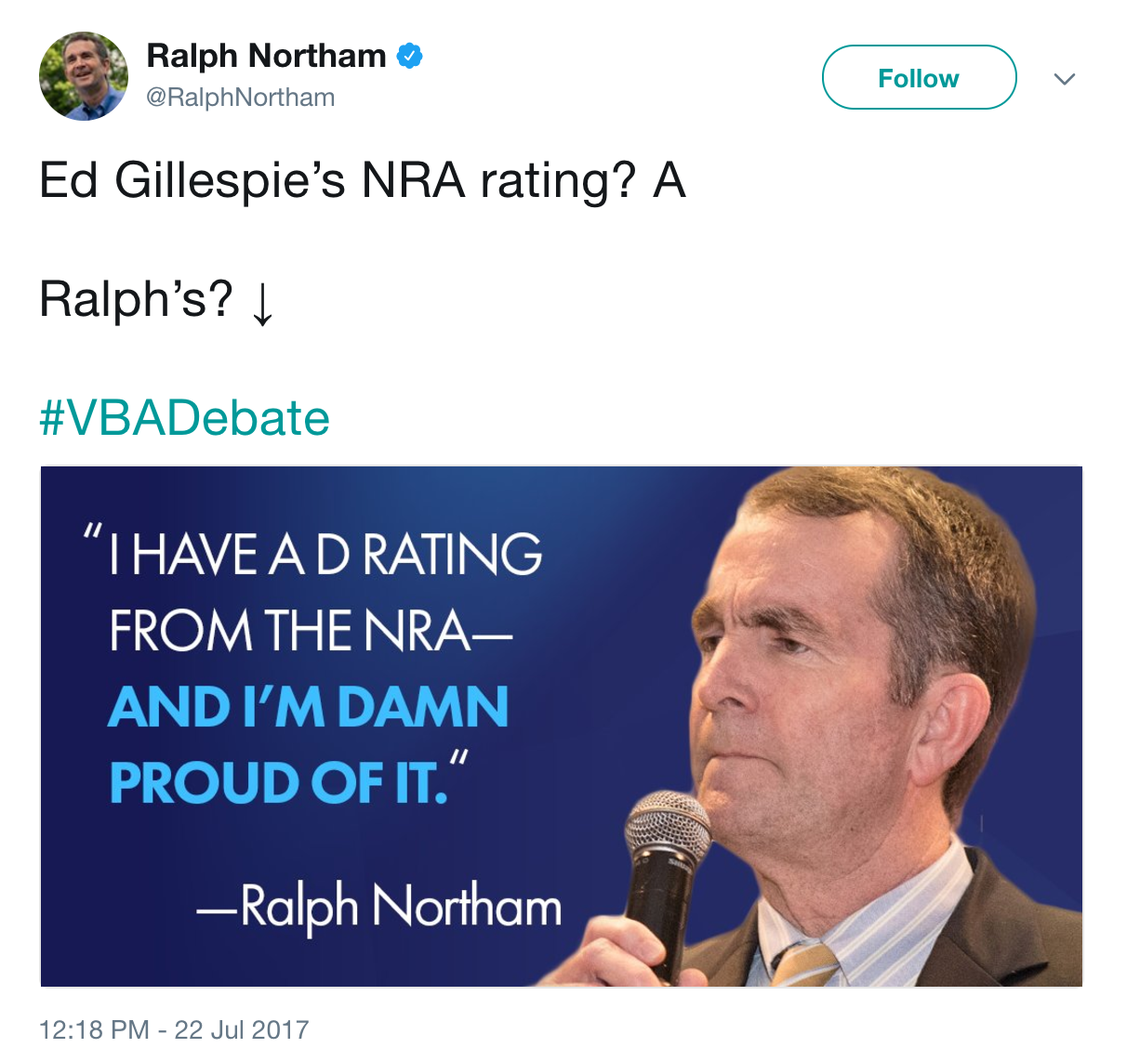Image resolution: width=1140 pixels, height=1048 pixels.
Task: Click the "I HAVE A D RATING" line
Action: 326,554
